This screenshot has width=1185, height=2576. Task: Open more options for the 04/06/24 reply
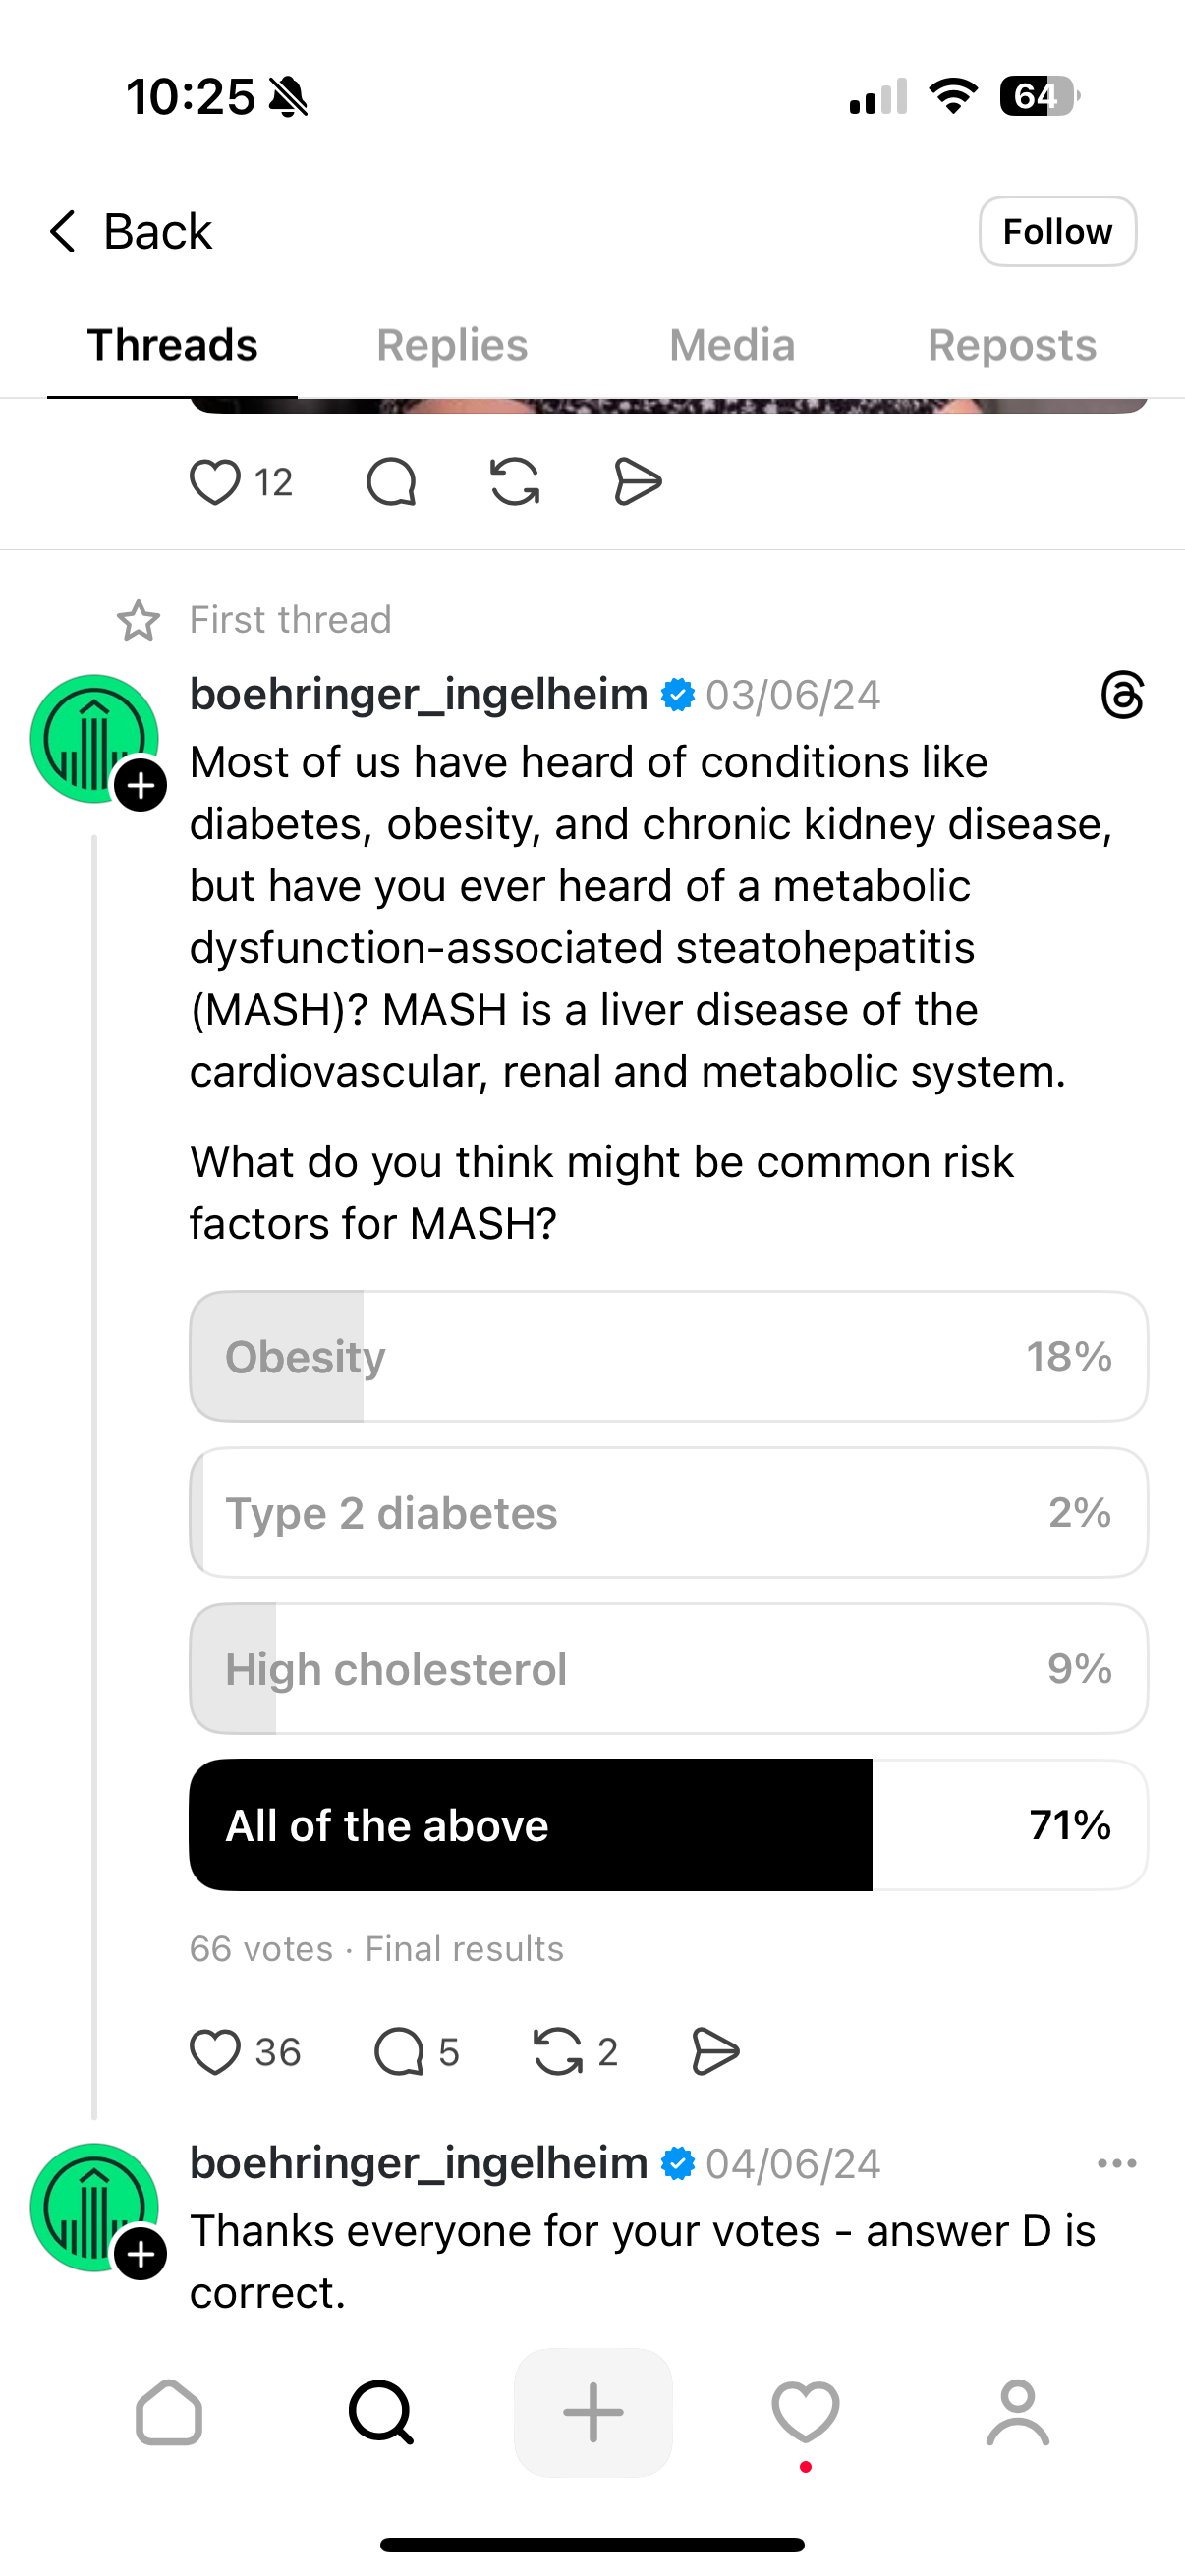(x=1116, y=2164)
